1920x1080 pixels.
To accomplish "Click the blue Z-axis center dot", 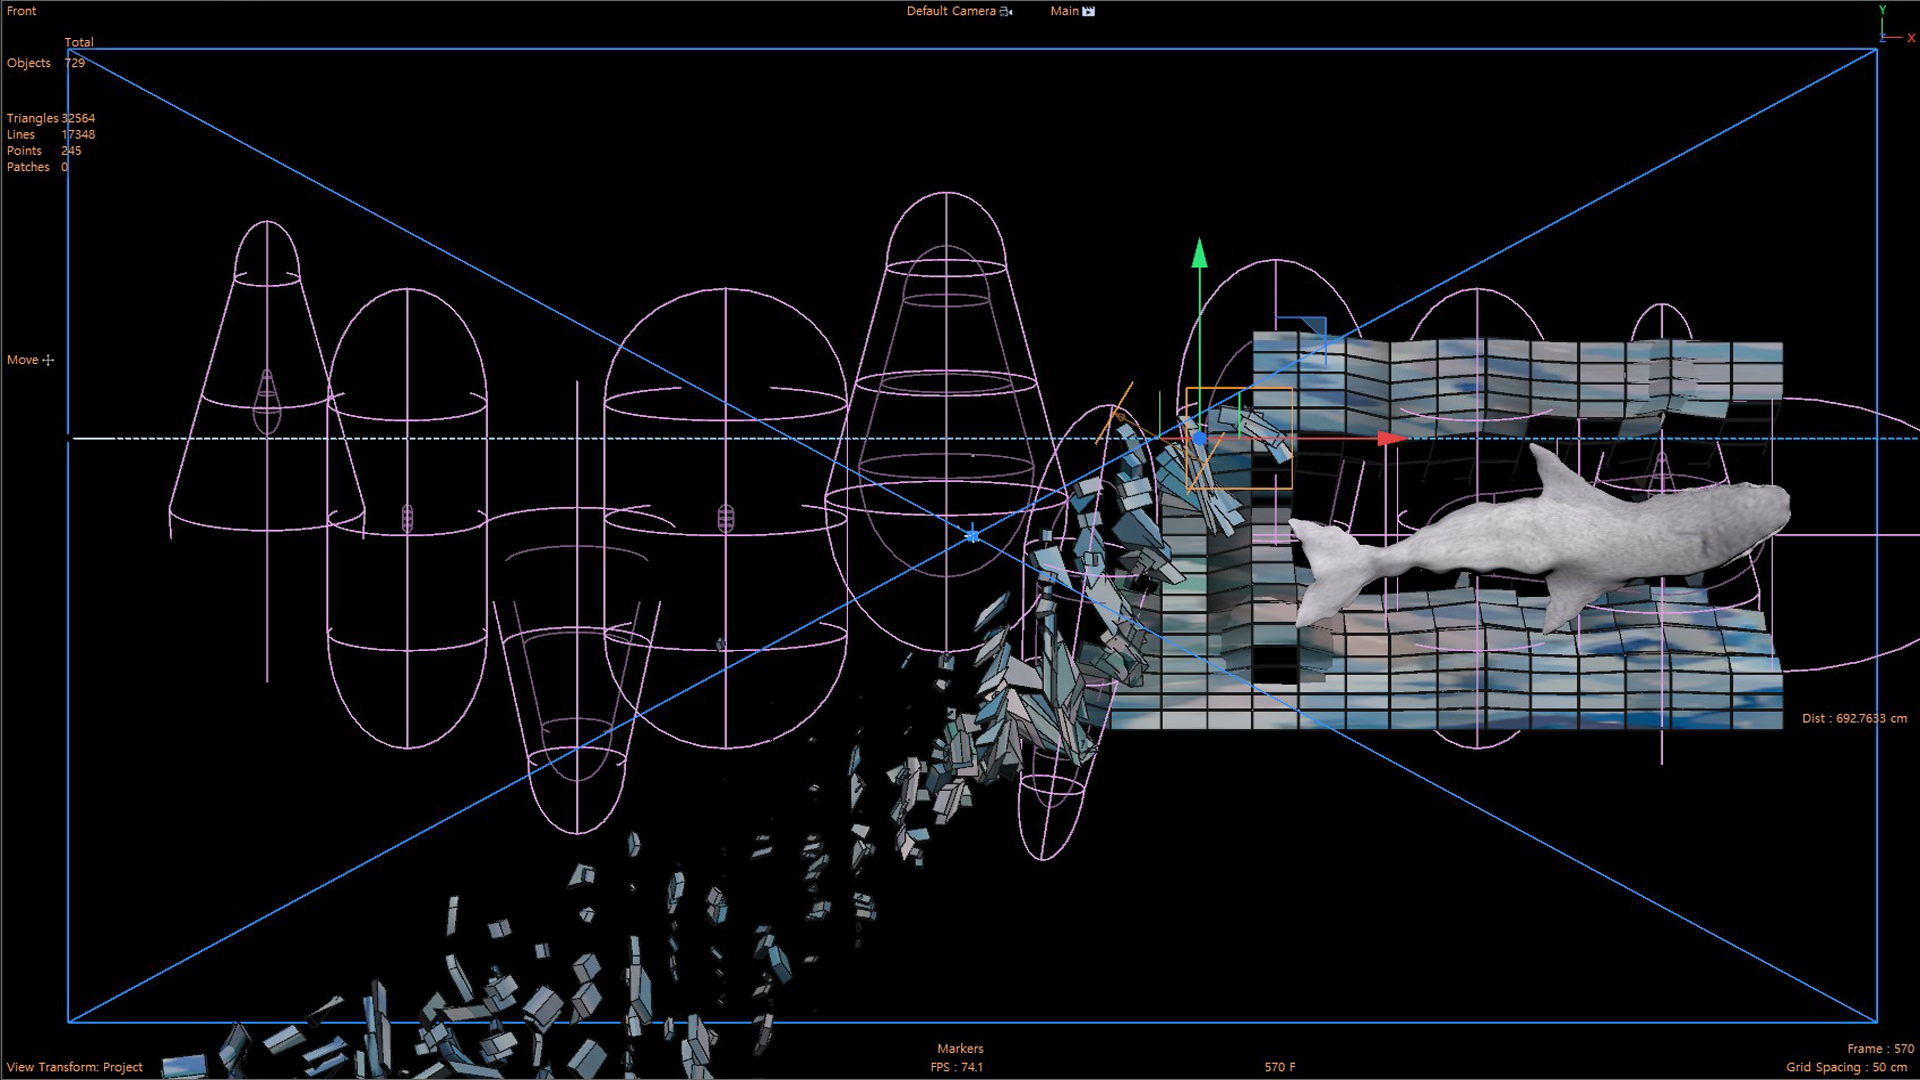I will (x=1199, y=438).
